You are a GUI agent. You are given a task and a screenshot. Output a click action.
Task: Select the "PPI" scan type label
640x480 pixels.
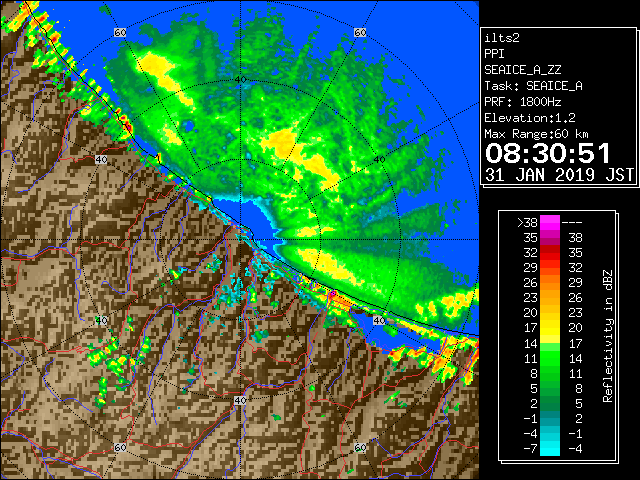pyautogui.click(x=494, y=54)
